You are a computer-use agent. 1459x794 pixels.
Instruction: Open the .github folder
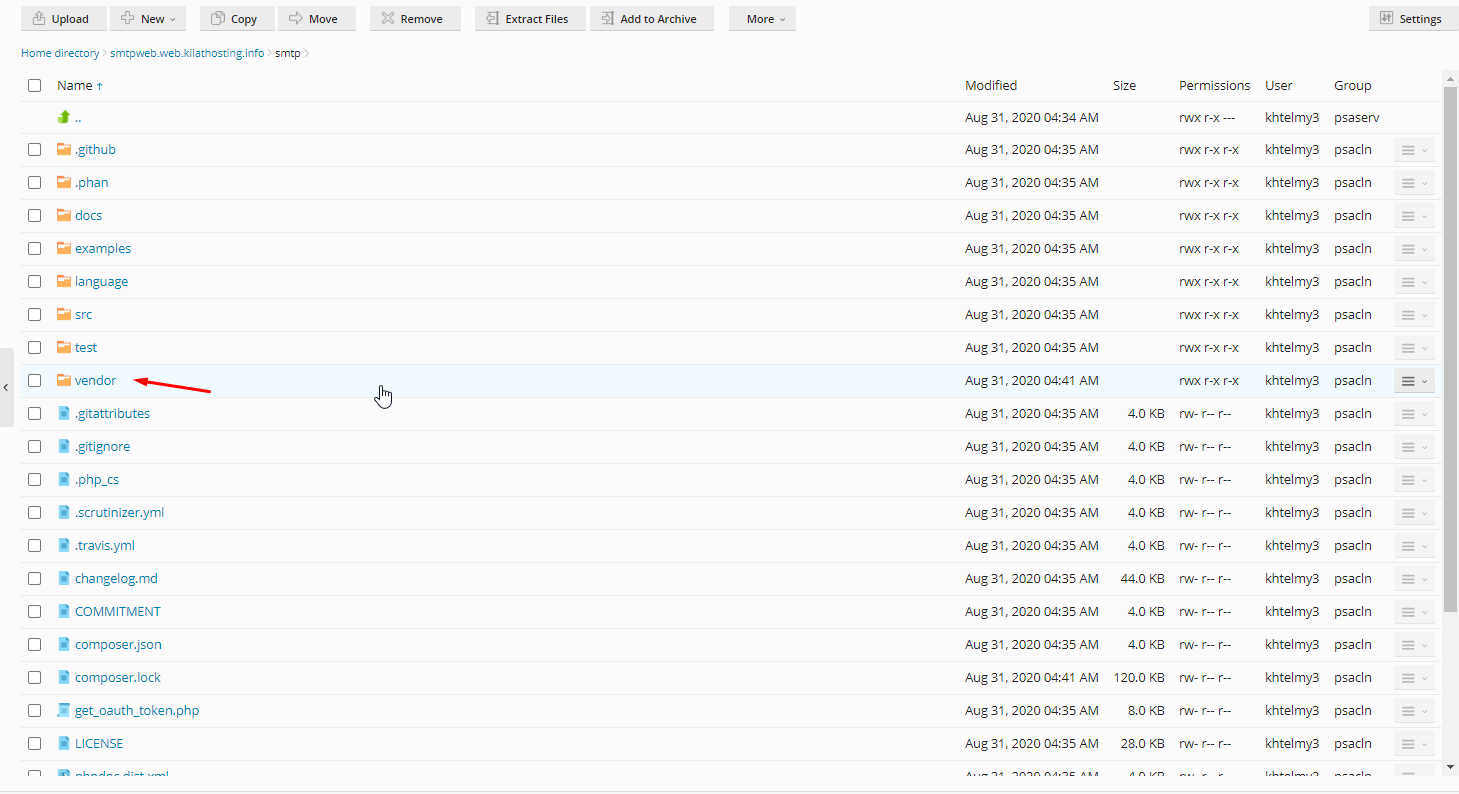click(95, 148)
